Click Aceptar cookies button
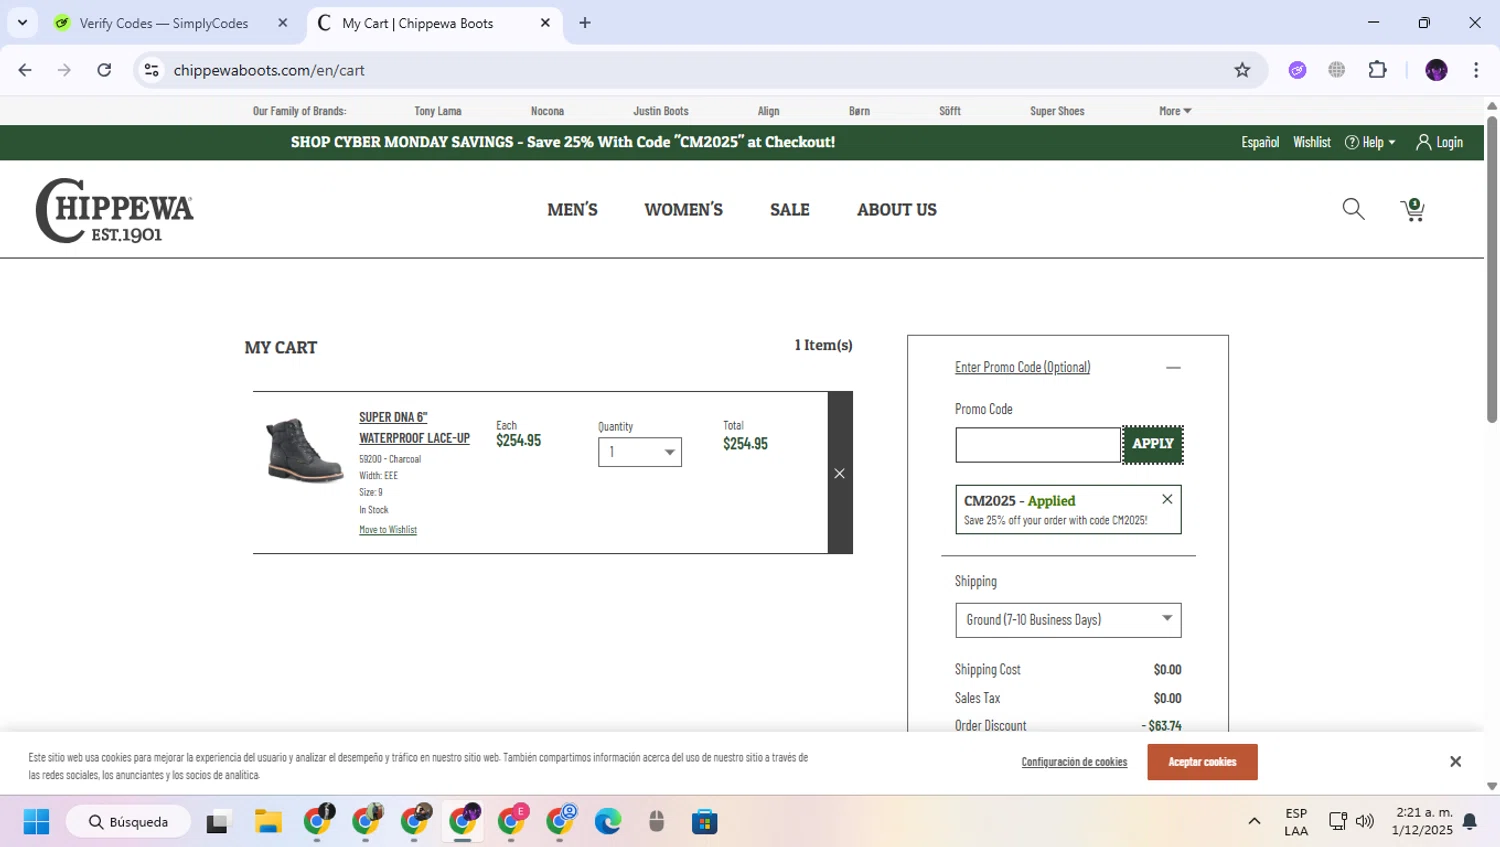 pyautogui.click(x=1202, y=762)
